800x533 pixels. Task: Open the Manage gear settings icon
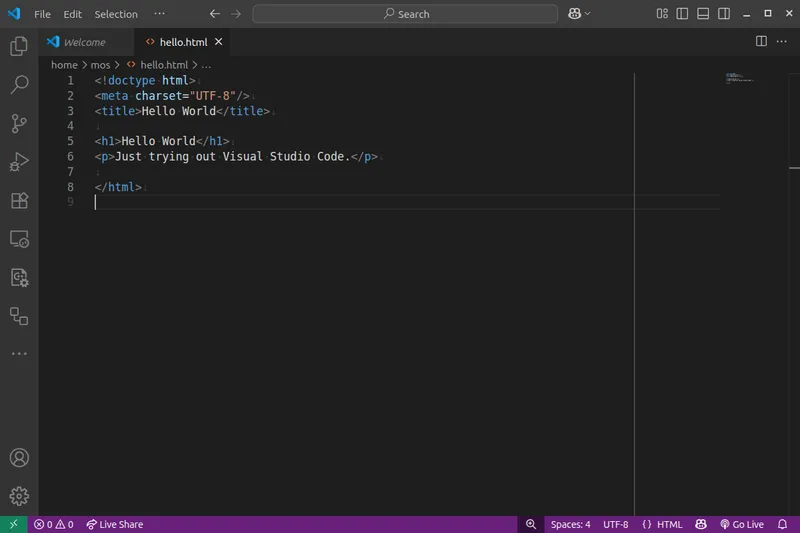click(x=19, y=496)
